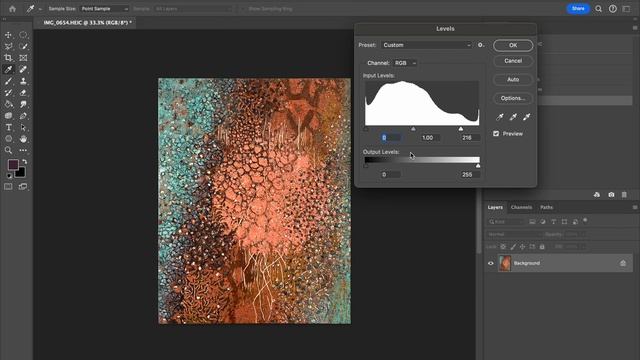Pick the Set White Point eyedropper

point(527,117)
